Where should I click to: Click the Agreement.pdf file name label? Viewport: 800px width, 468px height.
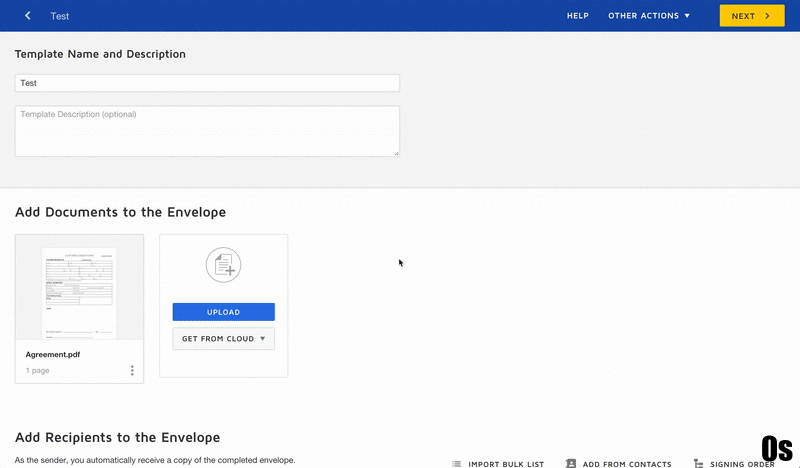click(x=54, y=354)
